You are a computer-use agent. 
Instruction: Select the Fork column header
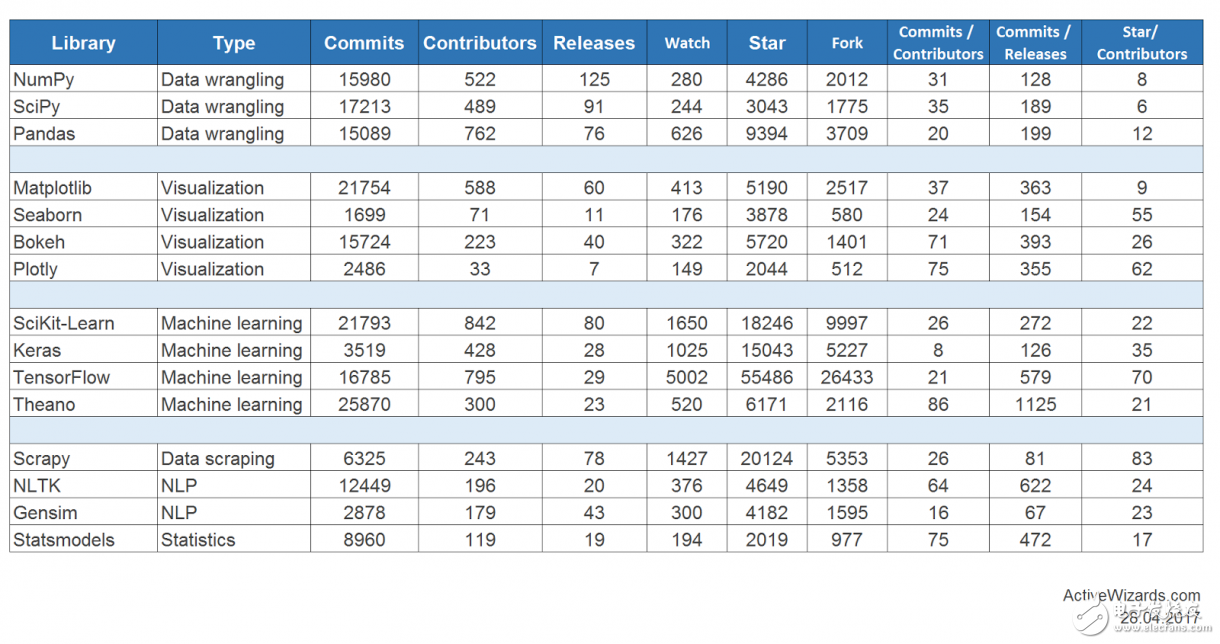point(847,43)
